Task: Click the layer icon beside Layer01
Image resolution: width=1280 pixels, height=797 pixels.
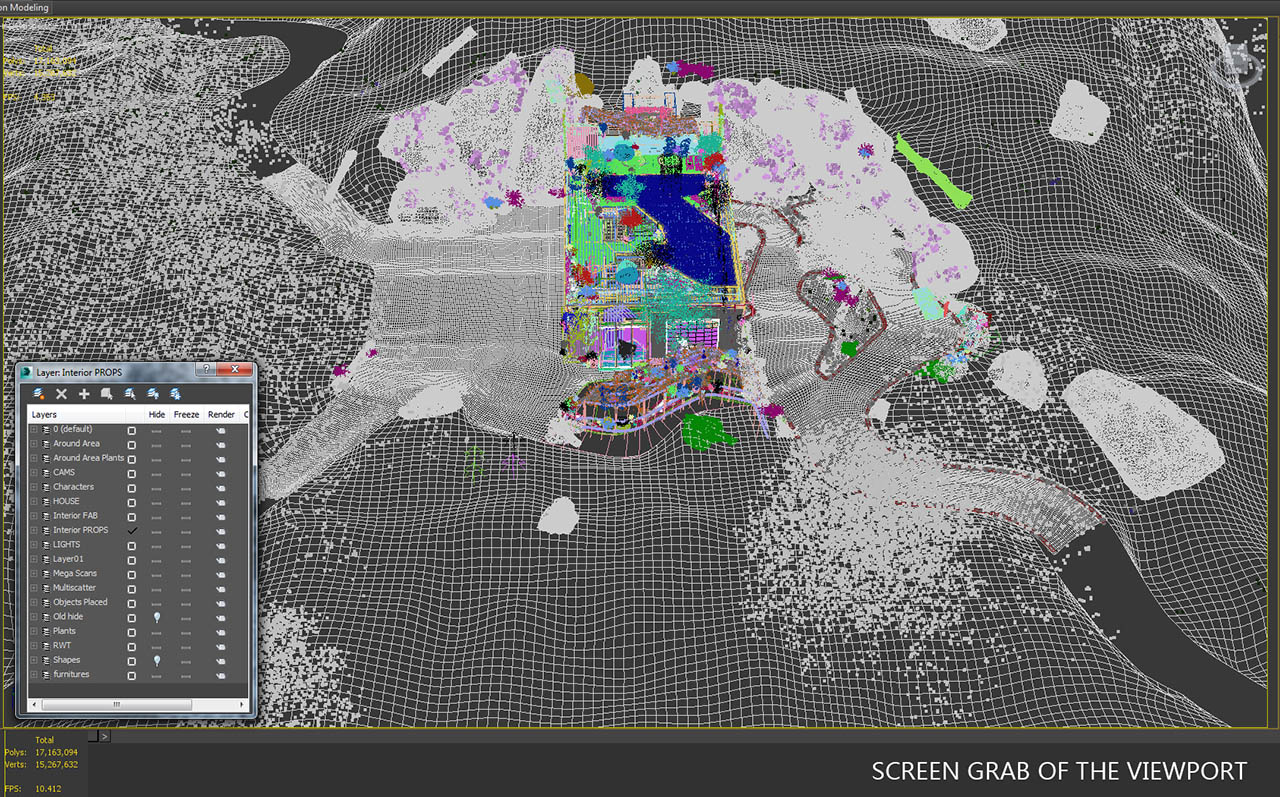Action: [46, 559]
